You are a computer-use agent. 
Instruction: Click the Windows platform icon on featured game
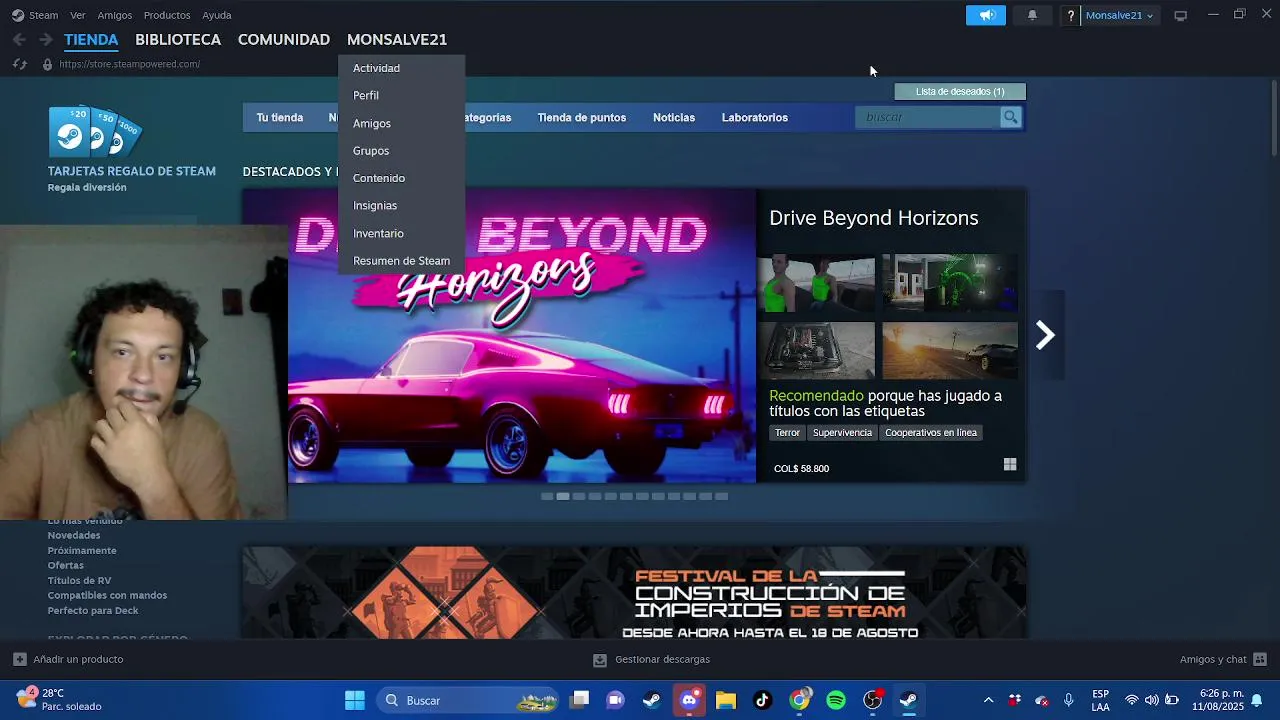tap(1010, 464)
